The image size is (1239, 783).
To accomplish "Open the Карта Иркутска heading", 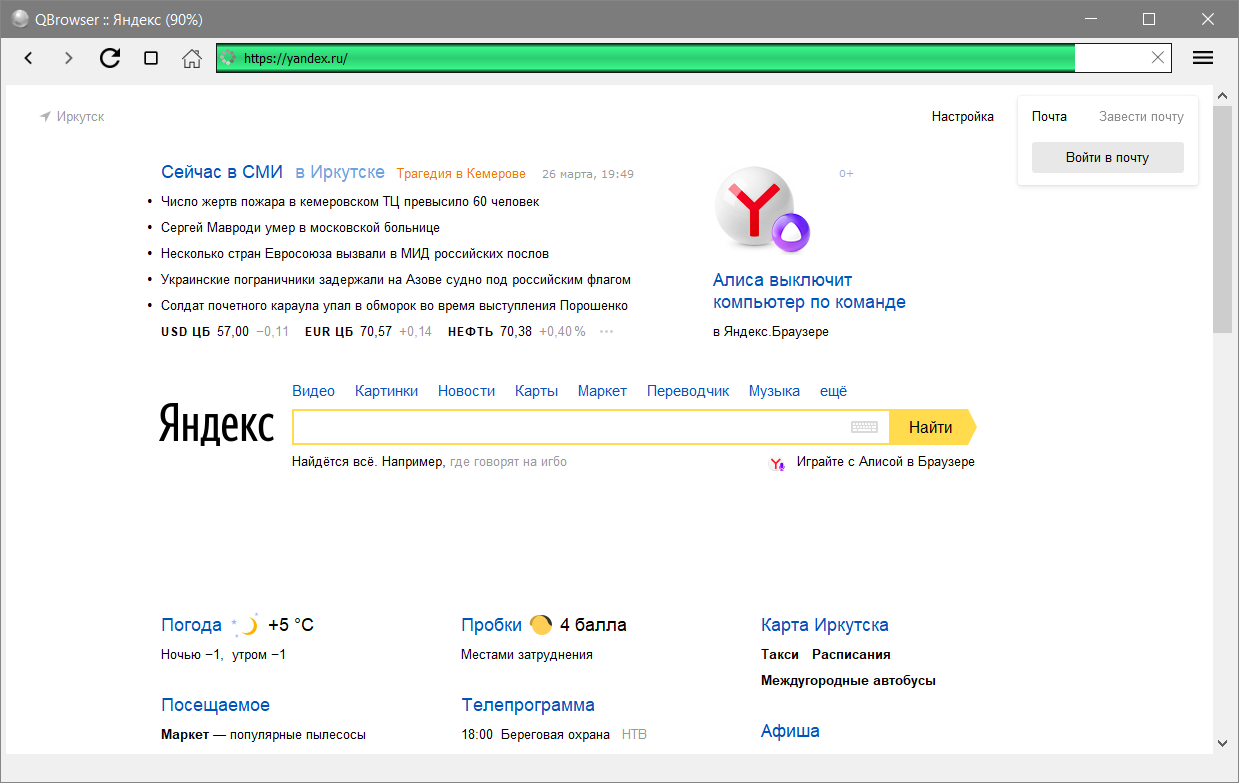I will pyautogui.click(x=825, y=625).
